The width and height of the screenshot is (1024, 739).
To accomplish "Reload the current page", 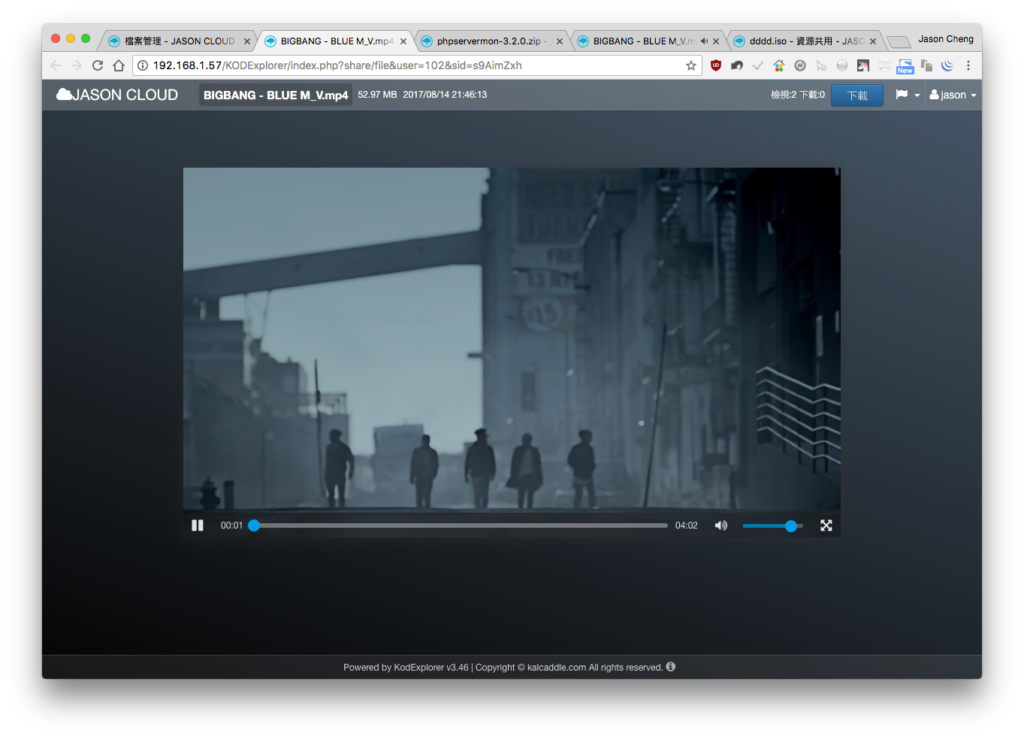I will click(97, 65).
